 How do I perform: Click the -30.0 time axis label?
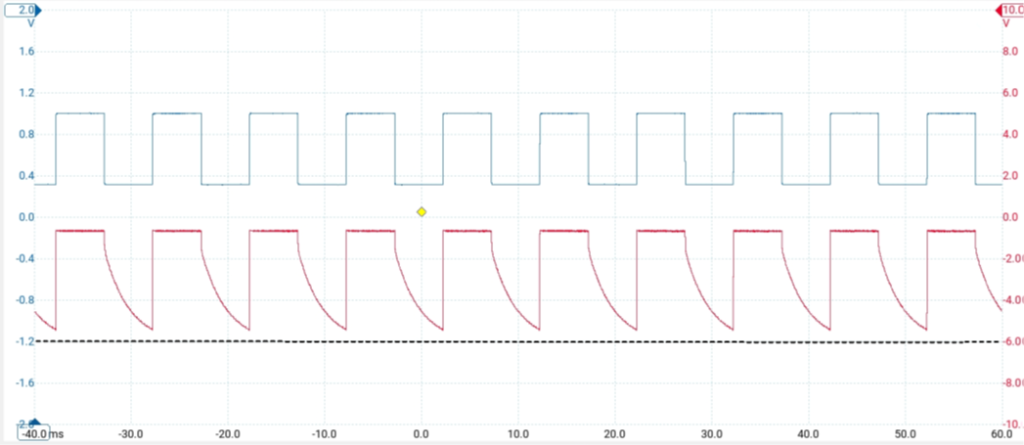[131, 434]
